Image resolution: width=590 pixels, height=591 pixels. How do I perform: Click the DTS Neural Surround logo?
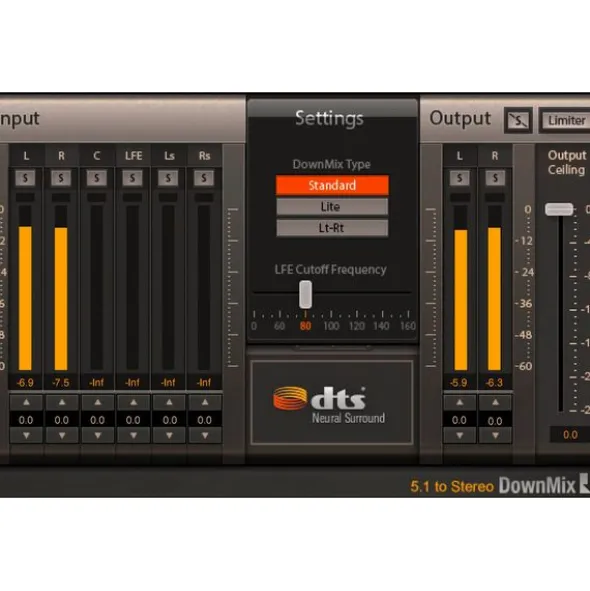(329, 404)
